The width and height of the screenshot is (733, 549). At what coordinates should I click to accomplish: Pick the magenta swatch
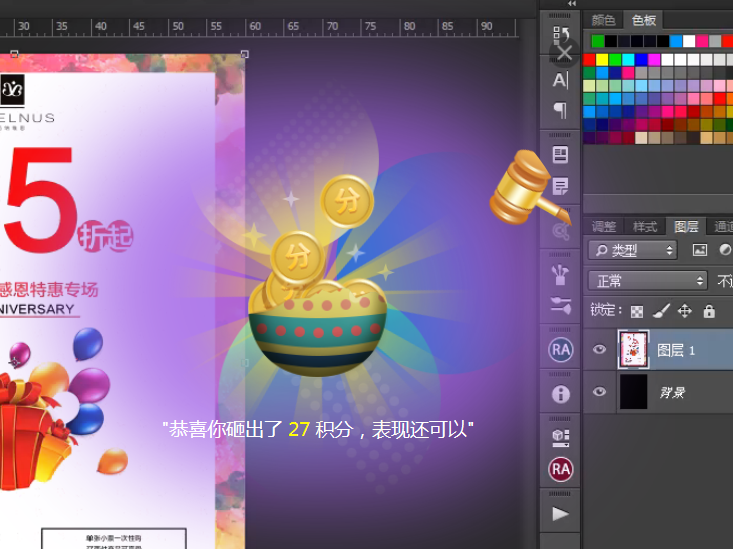pyautogui.click(x=654, y=59)
